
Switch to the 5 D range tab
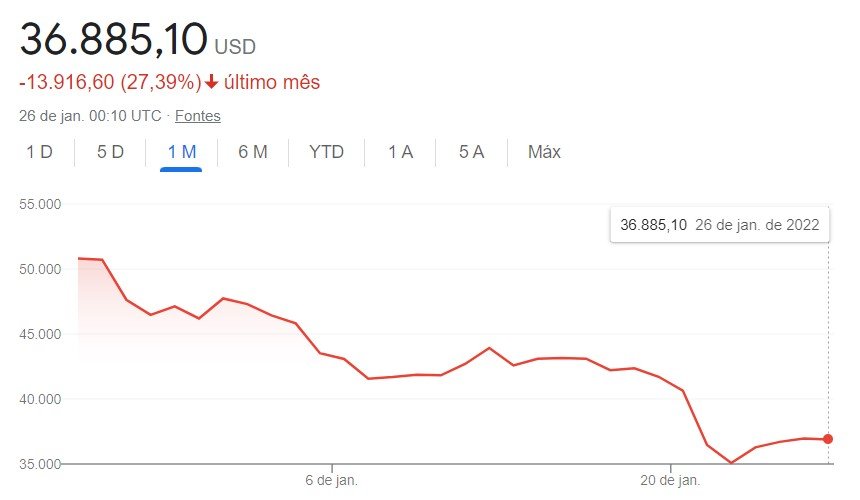110,152
